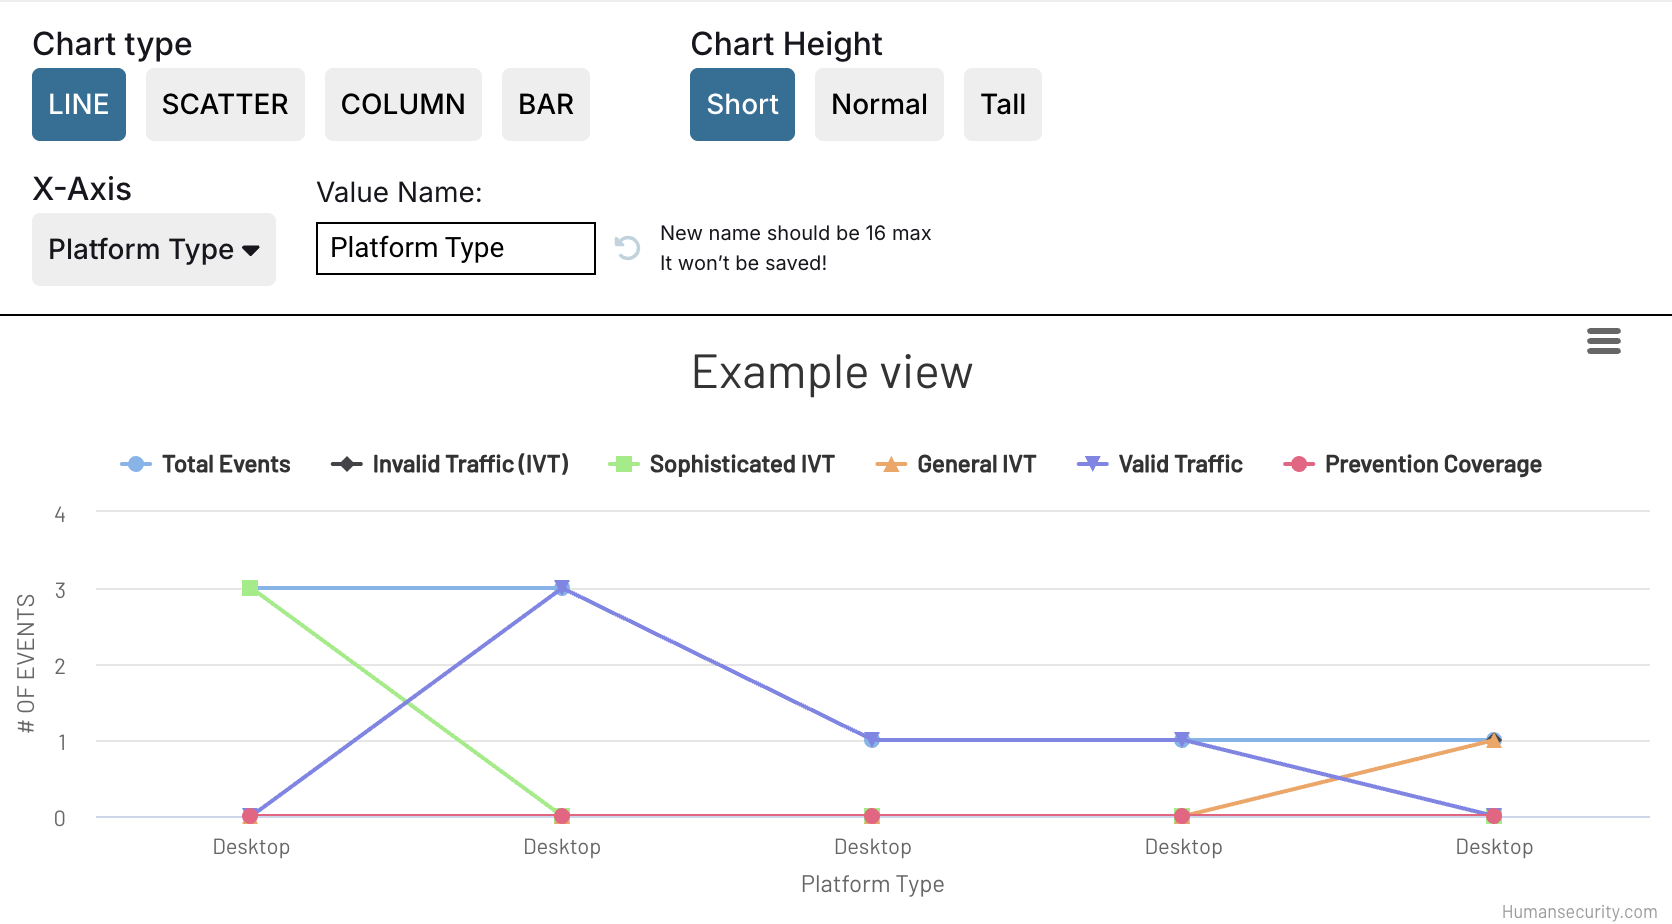Image resolution: width=1672 pixels, height=924 pixels.
Task: Open the Platform Type X-Axis dropdown
Action: (x=153, y=249)
